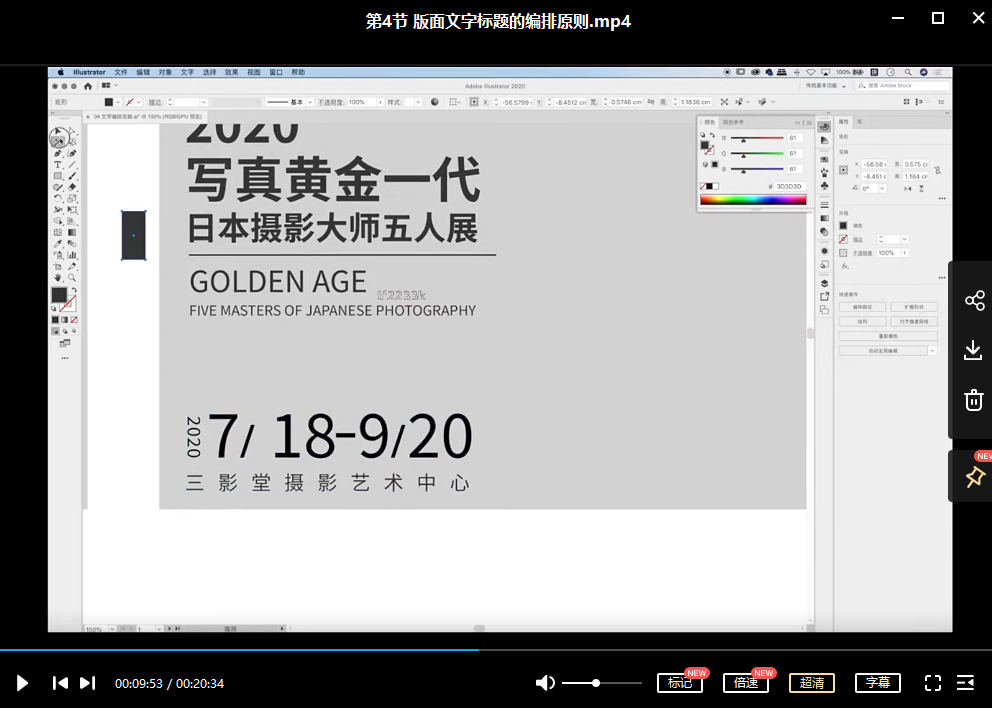Viewport: 992px width, 708px height.
Task: Delete the video with trash icon
Action: click(x=974, y=400)
